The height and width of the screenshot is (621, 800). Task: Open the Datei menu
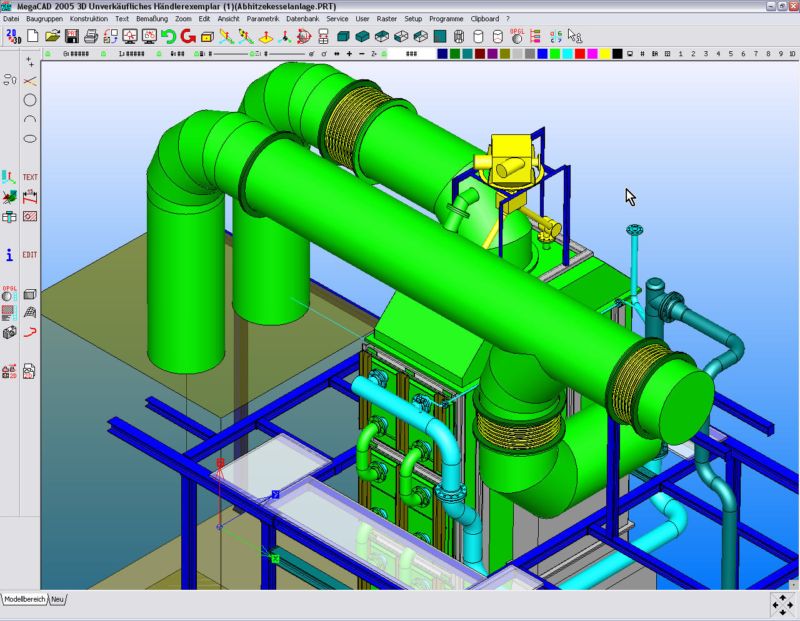point(10,18)
